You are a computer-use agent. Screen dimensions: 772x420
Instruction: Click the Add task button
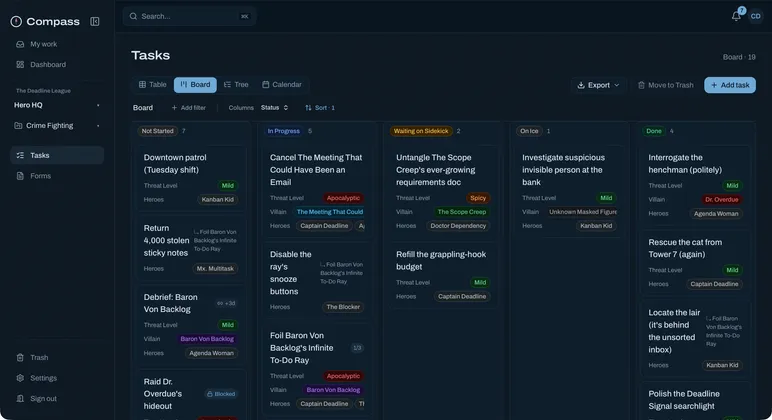pos(730,85)
